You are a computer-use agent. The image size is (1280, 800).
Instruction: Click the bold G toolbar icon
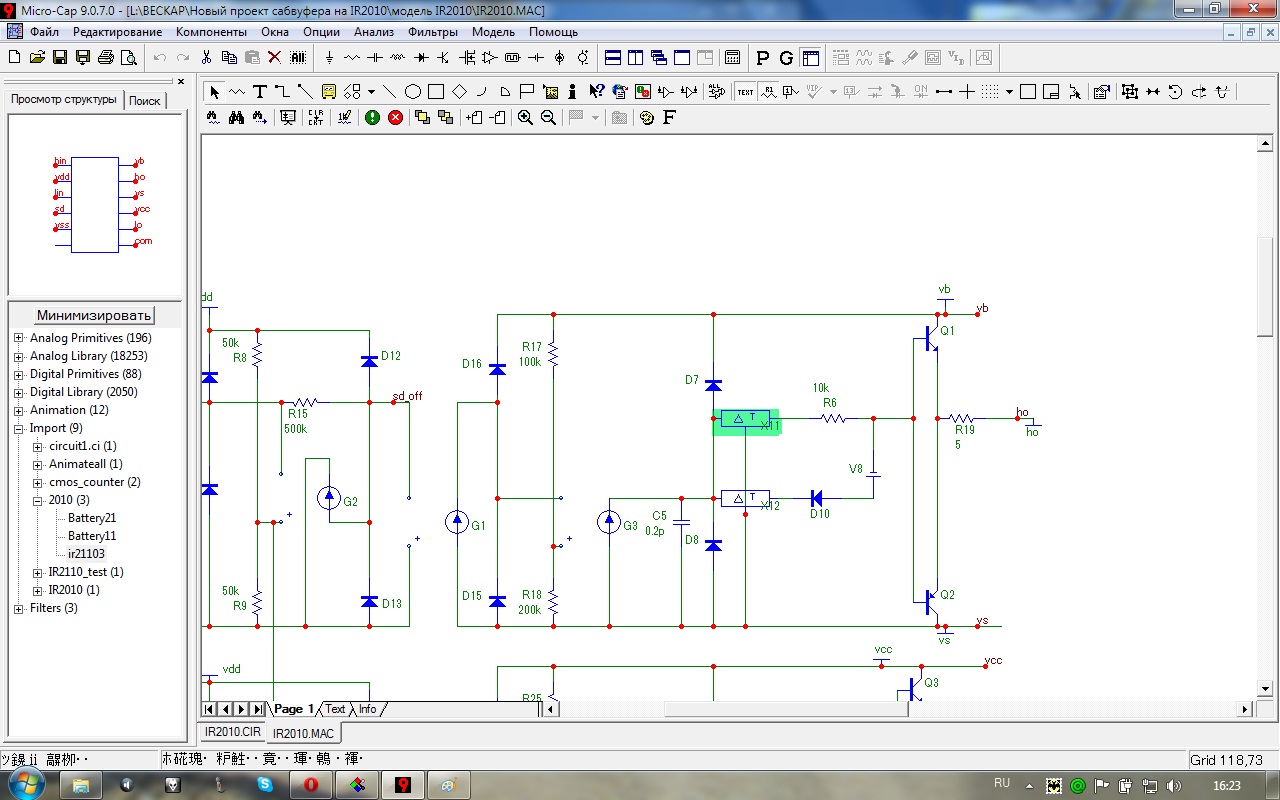coord(786,58)
